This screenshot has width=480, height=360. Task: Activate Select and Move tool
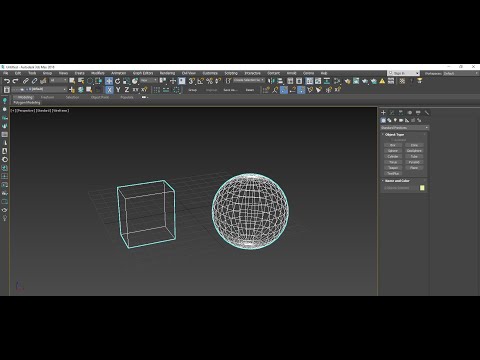coord(109,81)
